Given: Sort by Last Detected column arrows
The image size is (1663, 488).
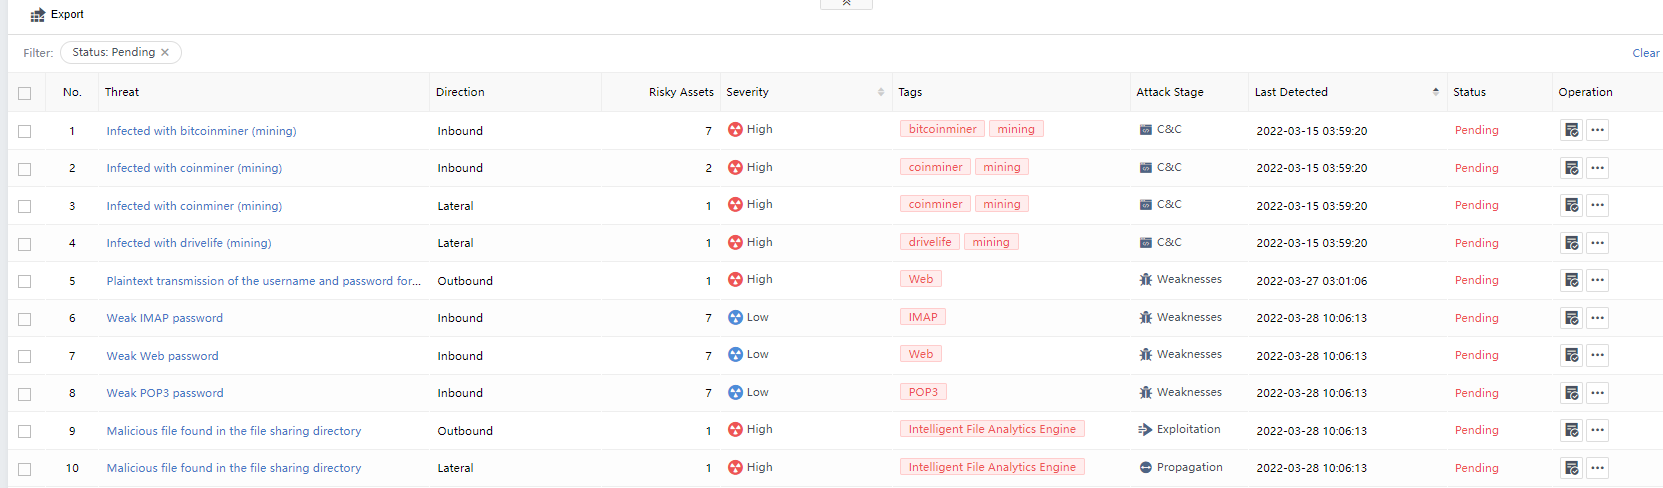Looking at the screenshot, I should (1436, 92).
